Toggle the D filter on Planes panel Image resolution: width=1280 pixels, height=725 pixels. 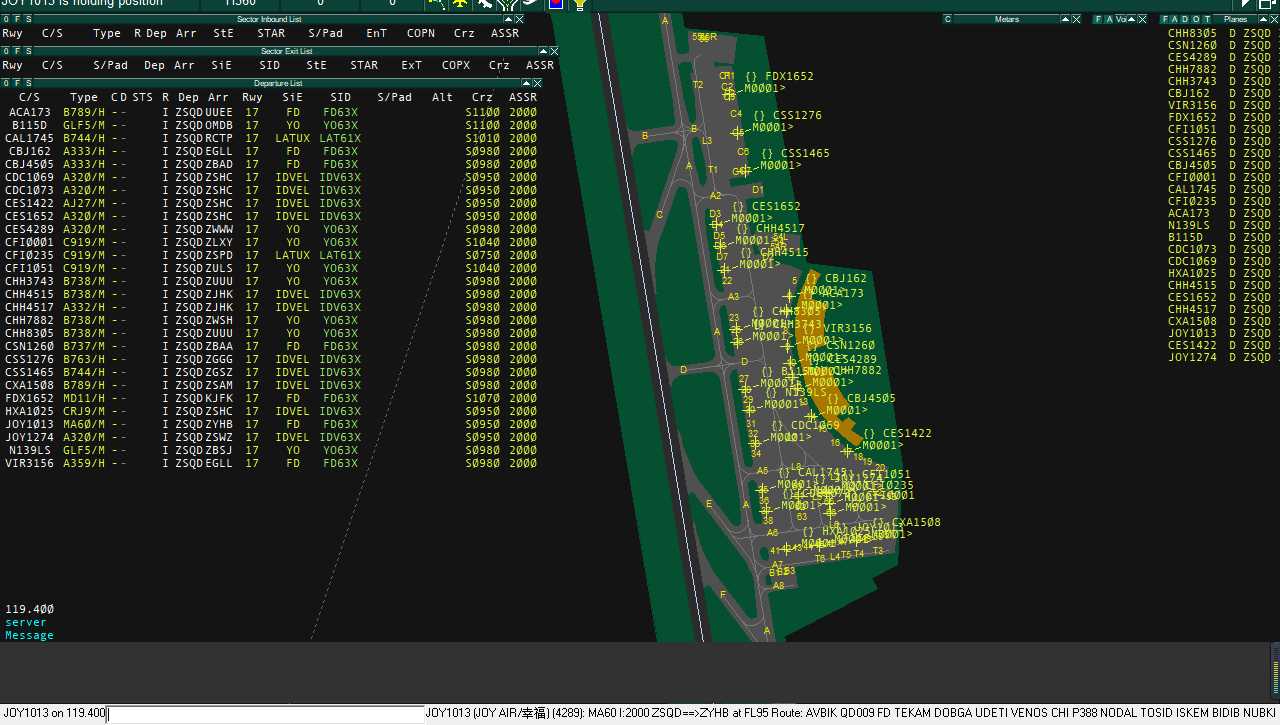pos(1185,19)
